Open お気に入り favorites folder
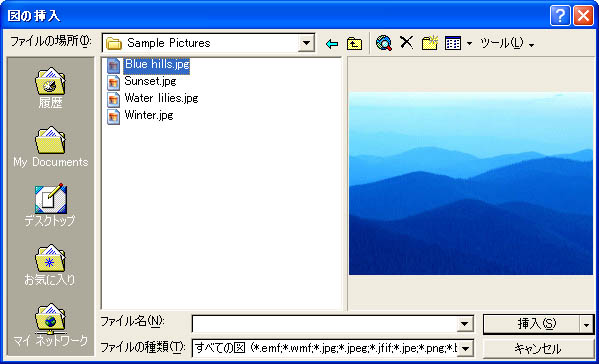599x364 pixels. click(50, 265)
